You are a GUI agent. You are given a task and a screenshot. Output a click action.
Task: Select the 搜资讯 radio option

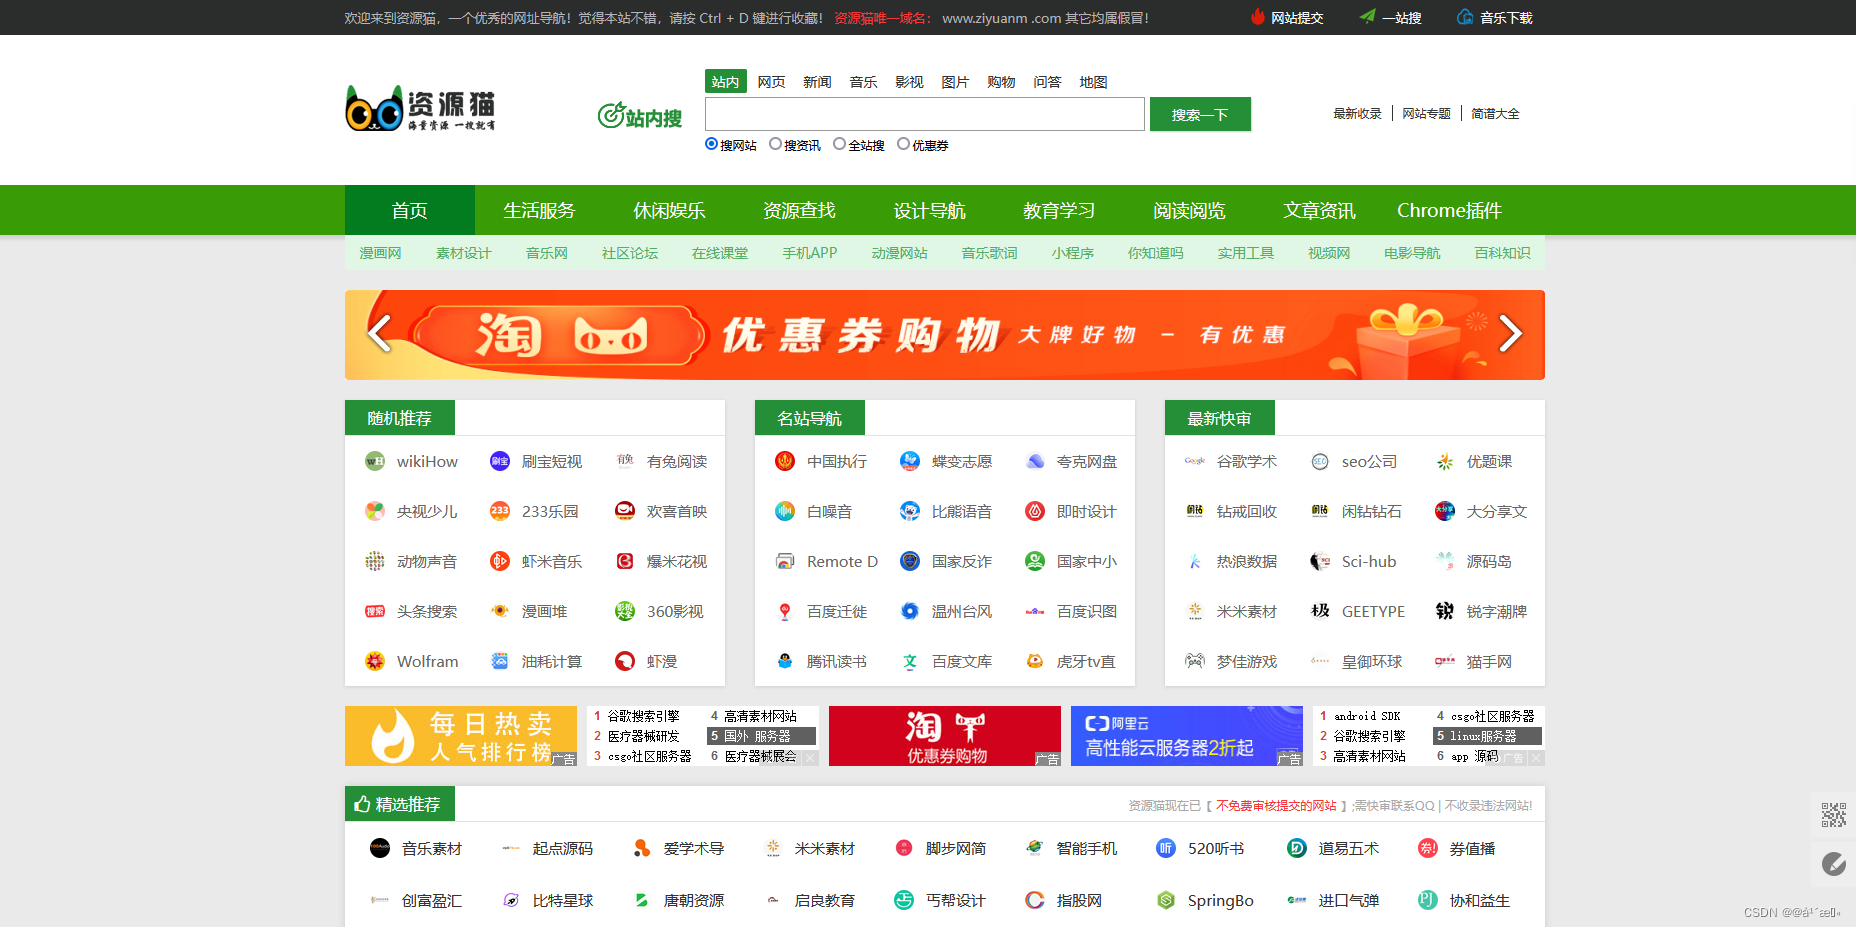click(775, 144)
